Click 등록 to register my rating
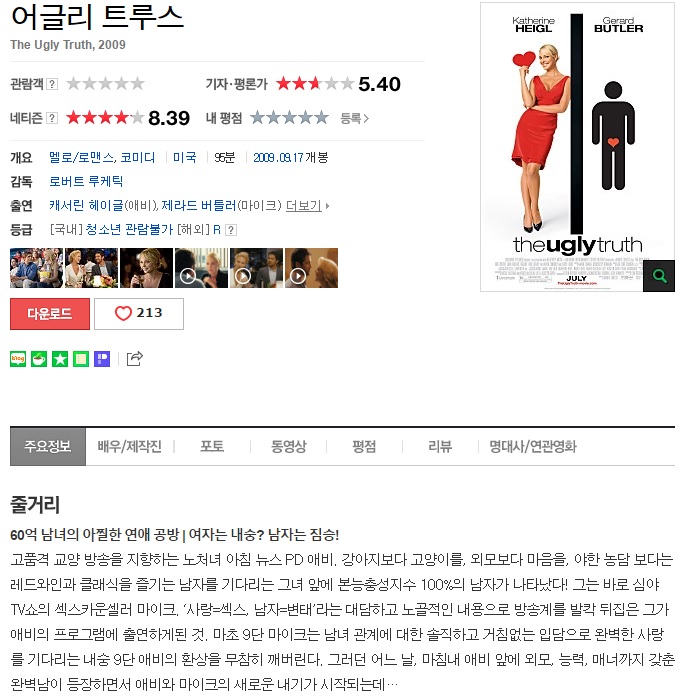Screen dimensions: 688x697 click(x=354, y=118)
